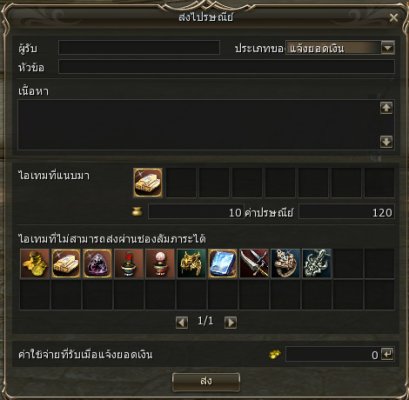409x400 pixels.
Task: Click the ผู้รับ recipient input field
Action: [139, 48]
